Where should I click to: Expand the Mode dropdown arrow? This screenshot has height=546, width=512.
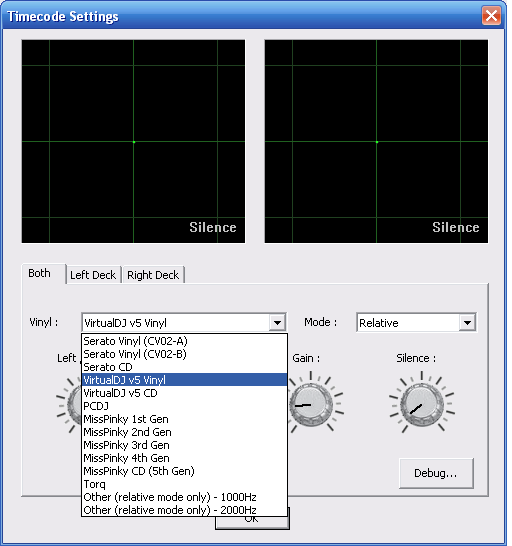[467, 322]
